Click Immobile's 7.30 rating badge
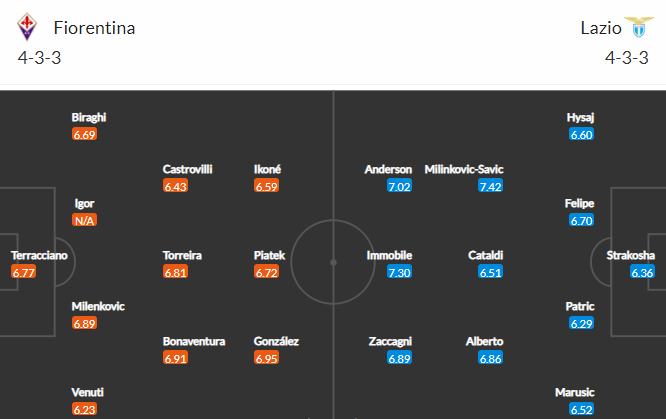Image resolution: width=666 pixels, height=419 pixels. coord(400,272)
